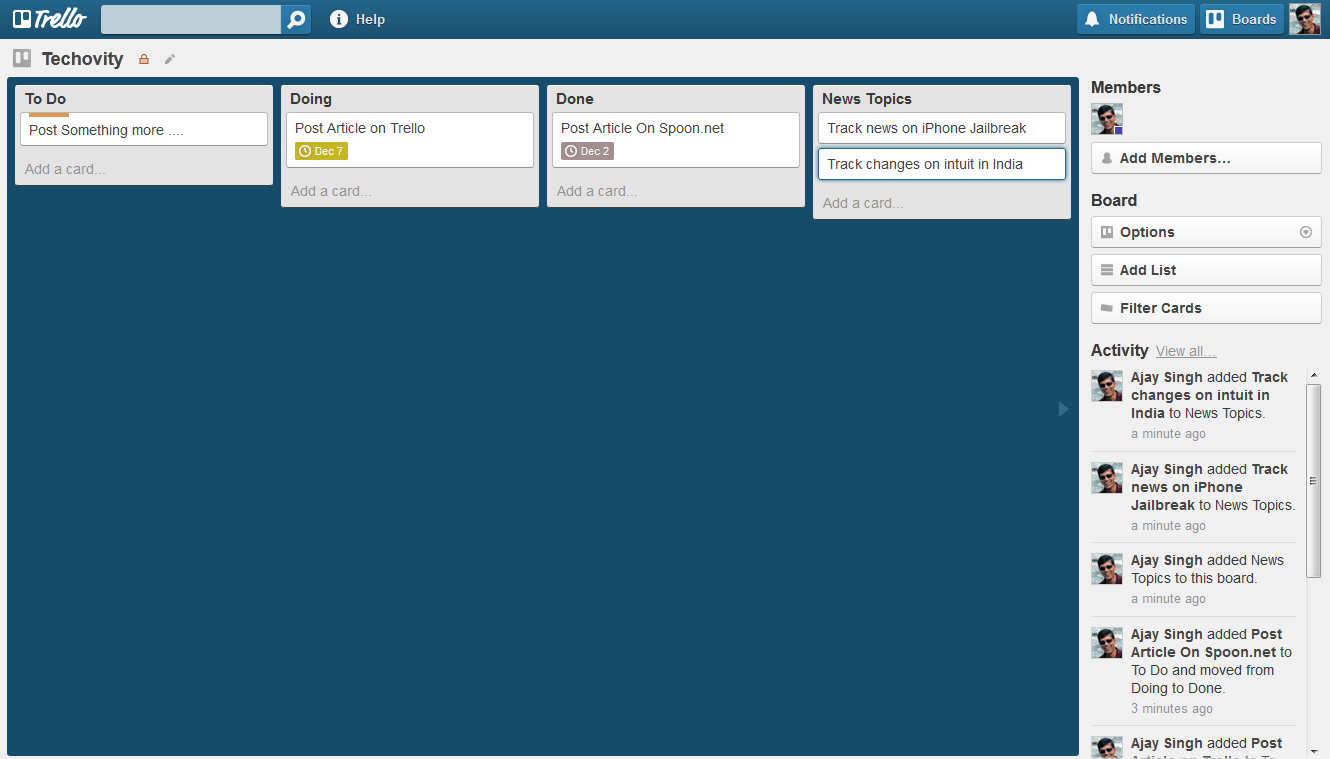Viewport: 1330px width, 759px height.
Task: Open the board Options dropdown
Action: 1206,232
